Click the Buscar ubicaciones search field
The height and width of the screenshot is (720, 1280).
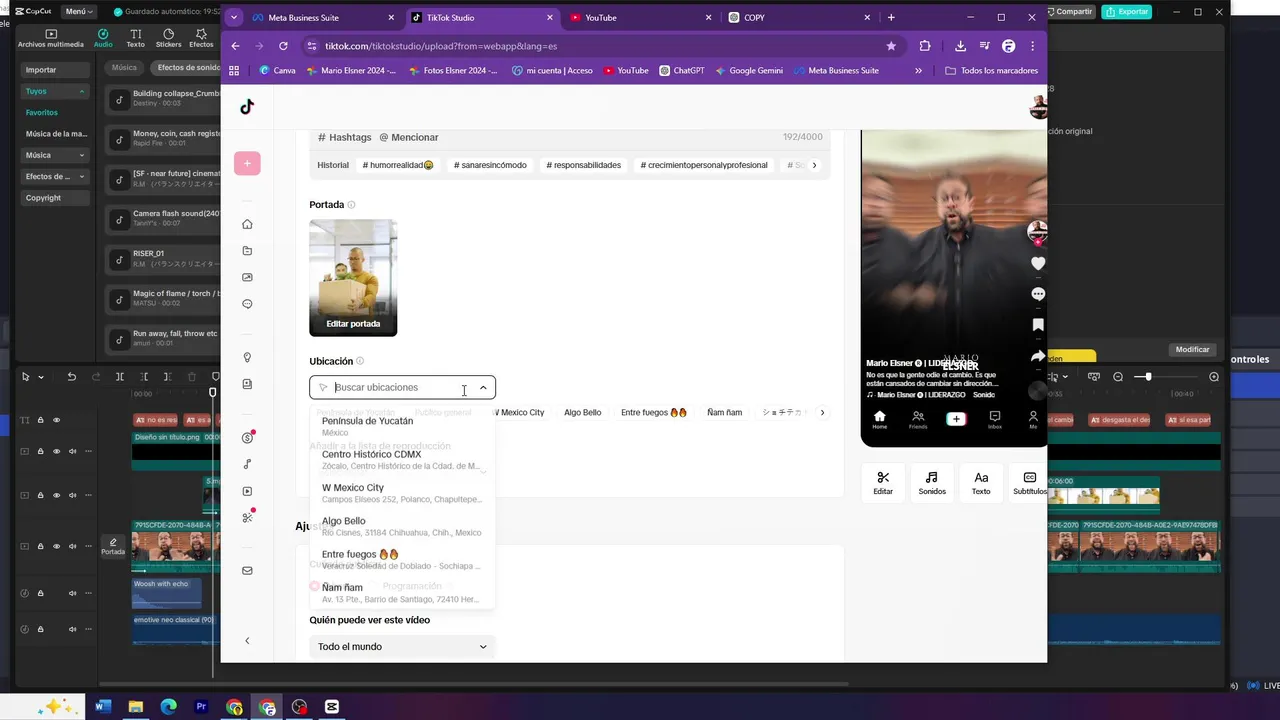tap(402, 388)
